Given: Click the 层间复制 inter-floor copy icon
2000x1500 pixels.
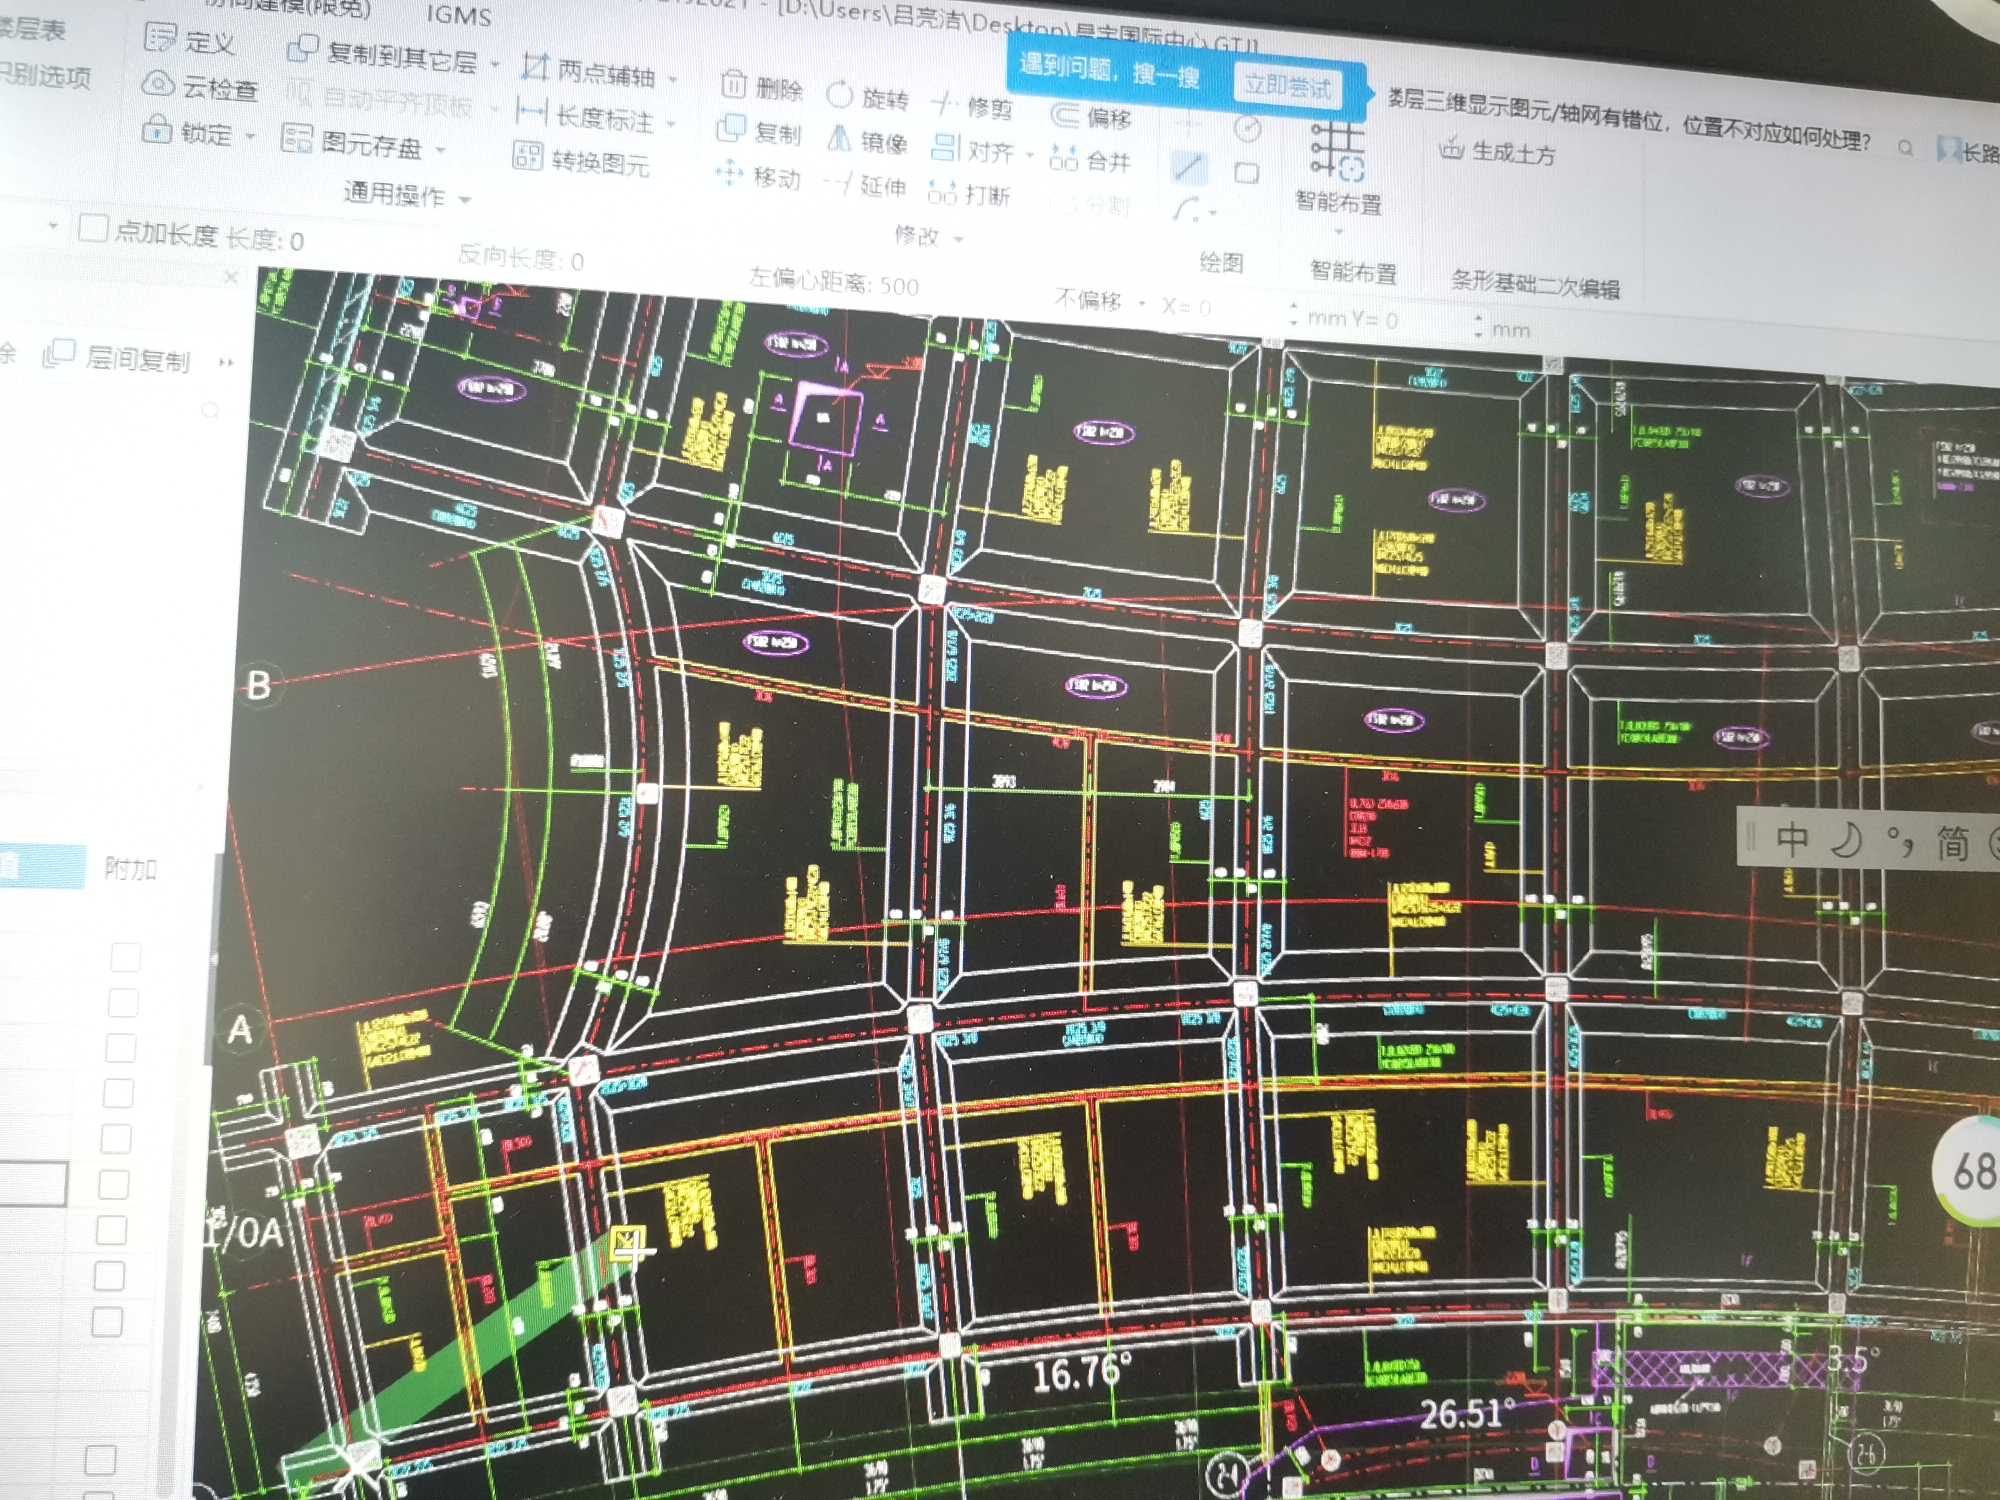Looking at the screenshot, I should pos(59,353).
